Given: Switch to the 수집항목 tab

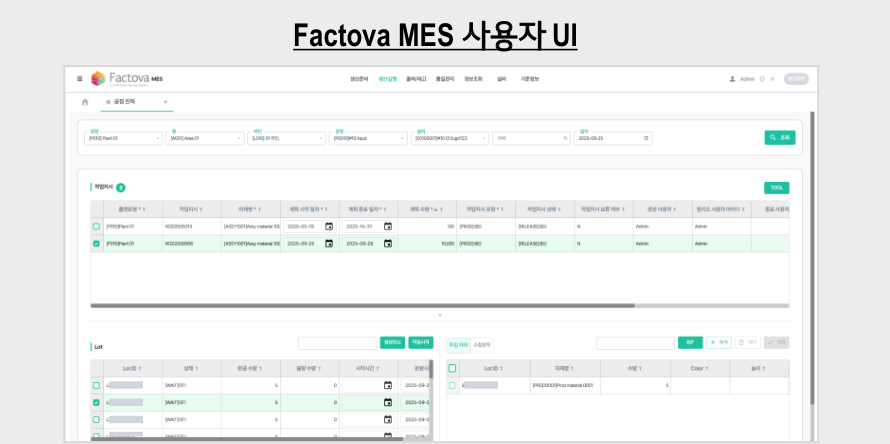Looking at the screenshot, I should point(482,345).
